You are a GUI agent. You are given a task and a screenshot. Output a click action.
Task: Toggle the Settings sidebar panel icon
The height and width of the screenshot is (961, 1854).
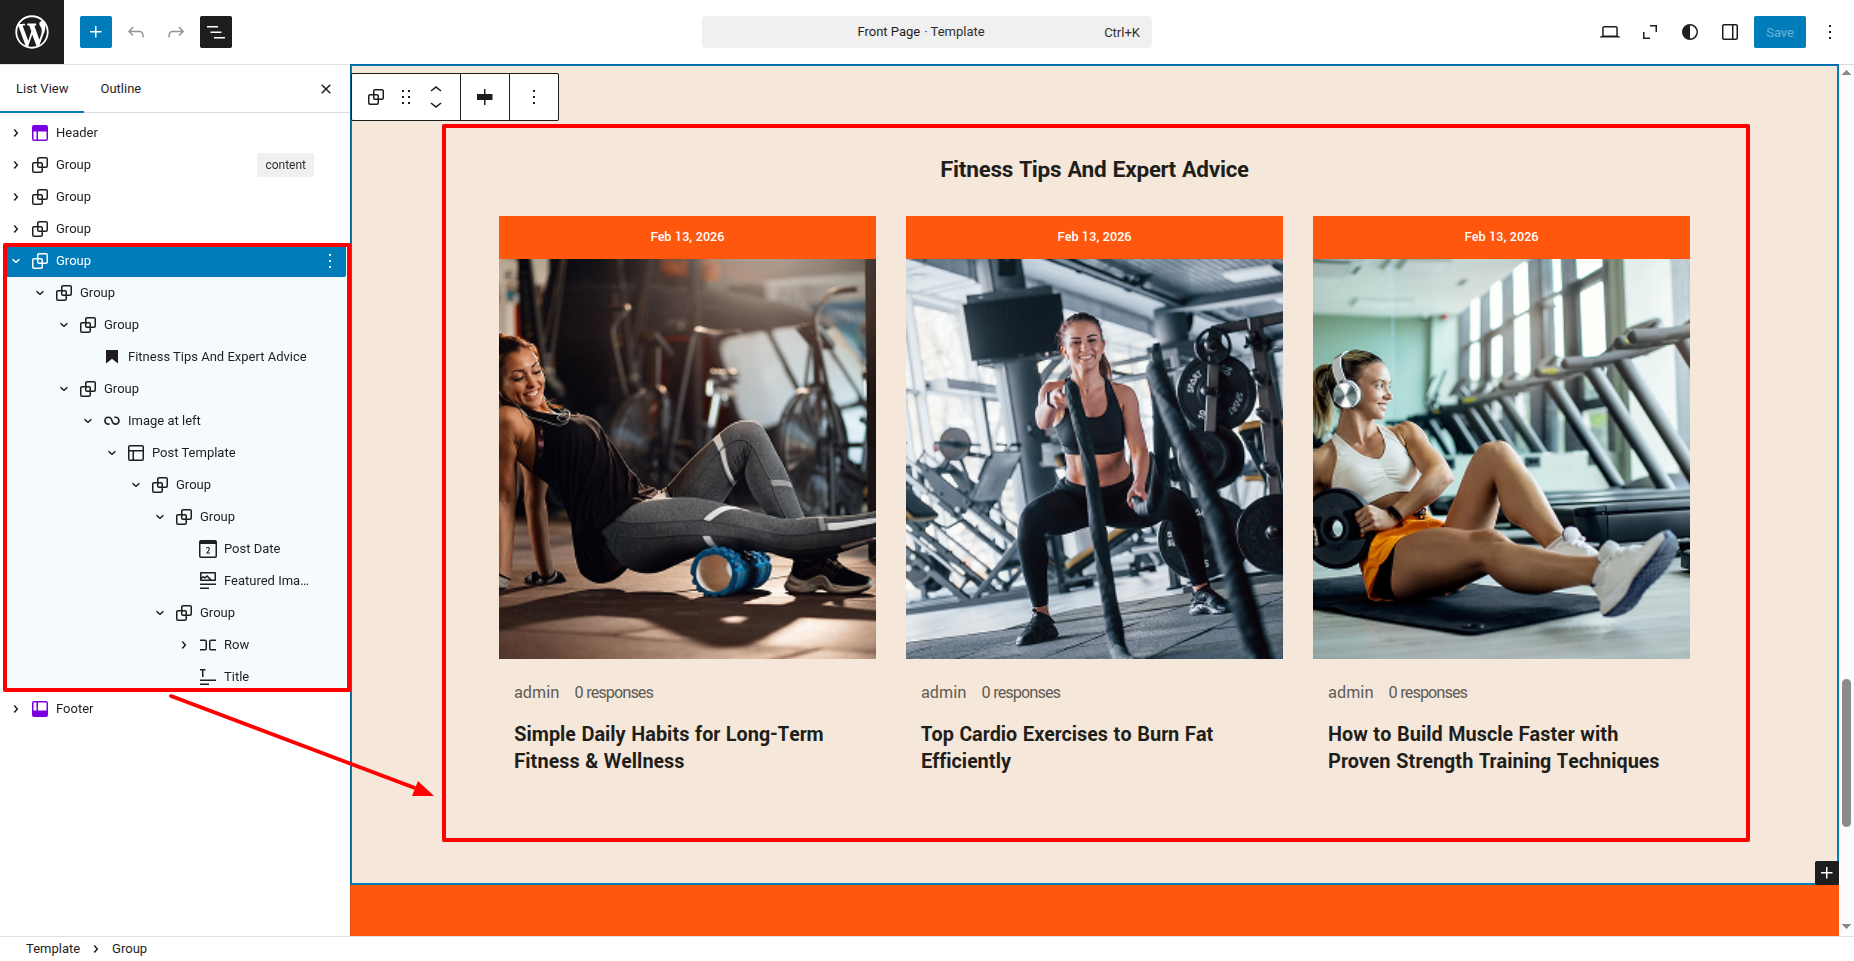coord(1729,32)
